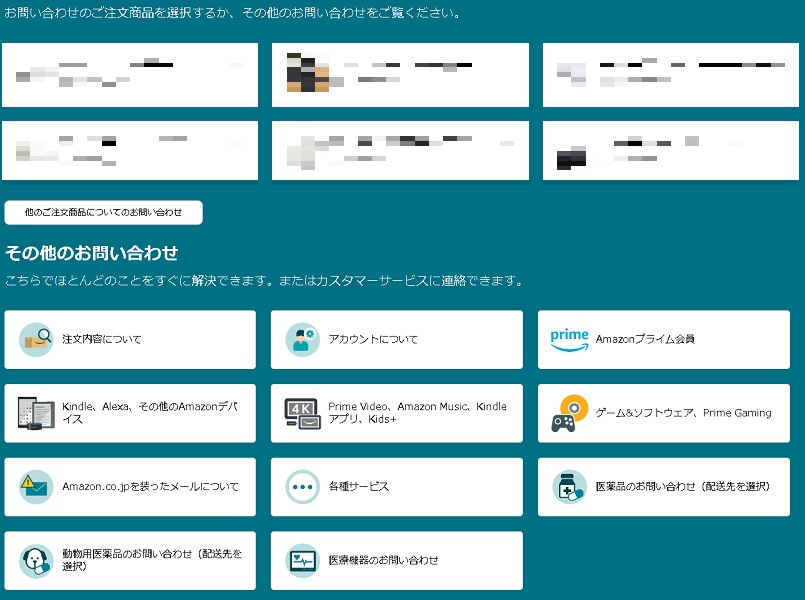The image size is (805, 600).
Task: Click the medicine bottle icon for 医薬品
Action: pyautogui.click(x=569, y=487)
